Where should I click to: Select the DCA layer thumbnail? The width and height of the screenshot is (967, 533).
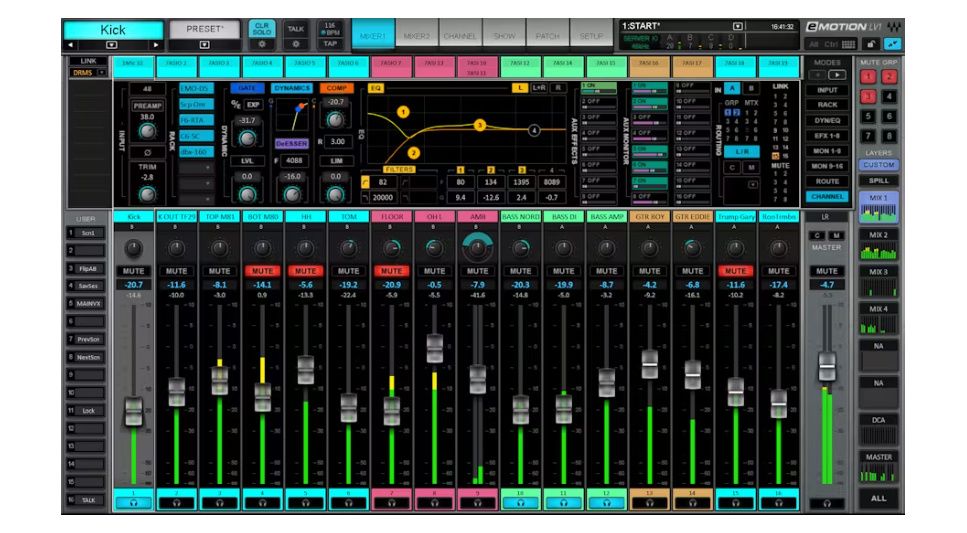[x=879, y=430]
